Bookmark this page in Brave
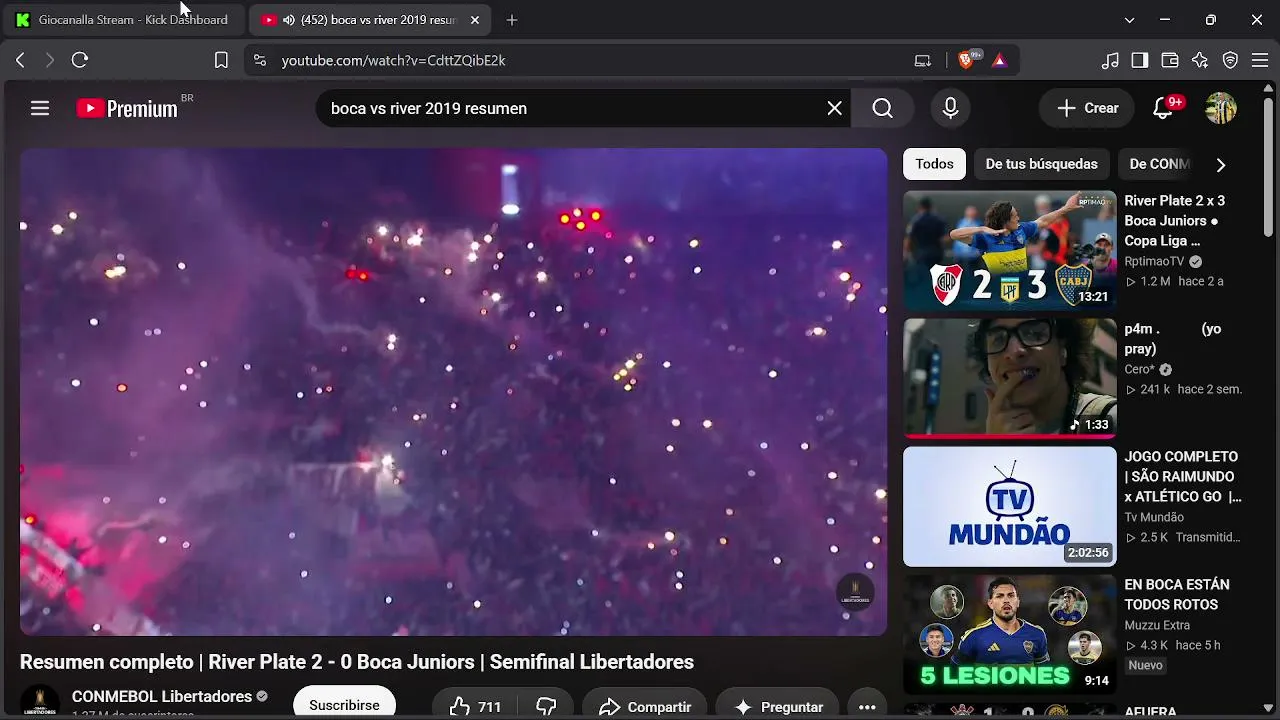1280x720 pixels. (221, 60)
